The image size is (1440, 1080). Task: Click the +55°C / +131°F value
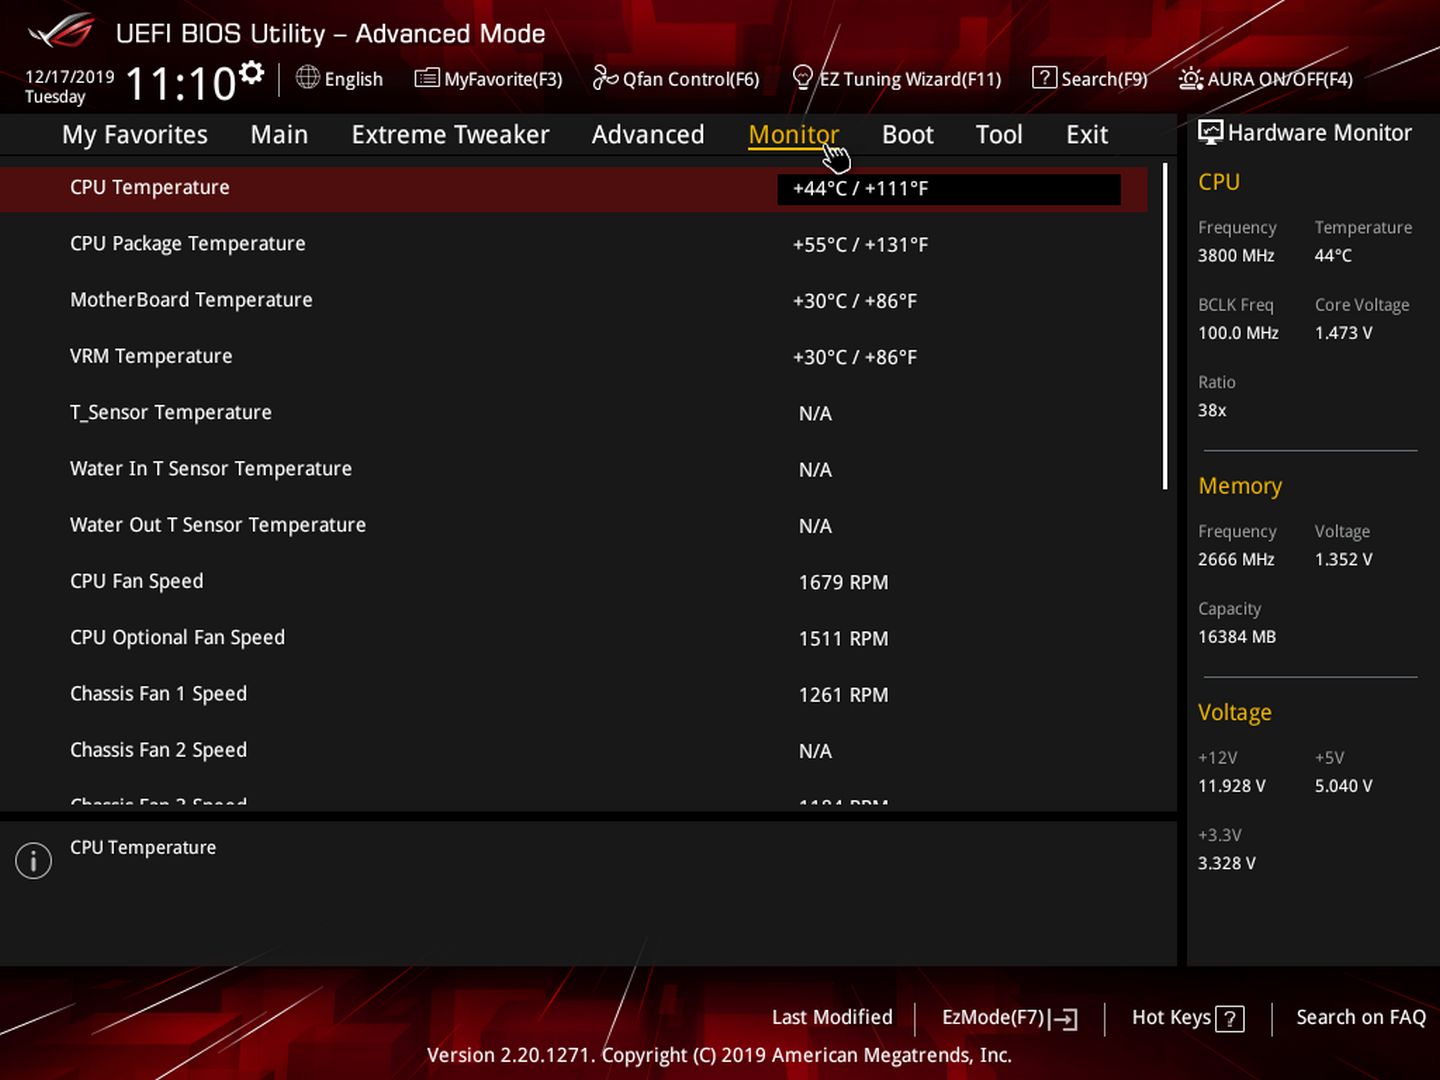(860, 245)
